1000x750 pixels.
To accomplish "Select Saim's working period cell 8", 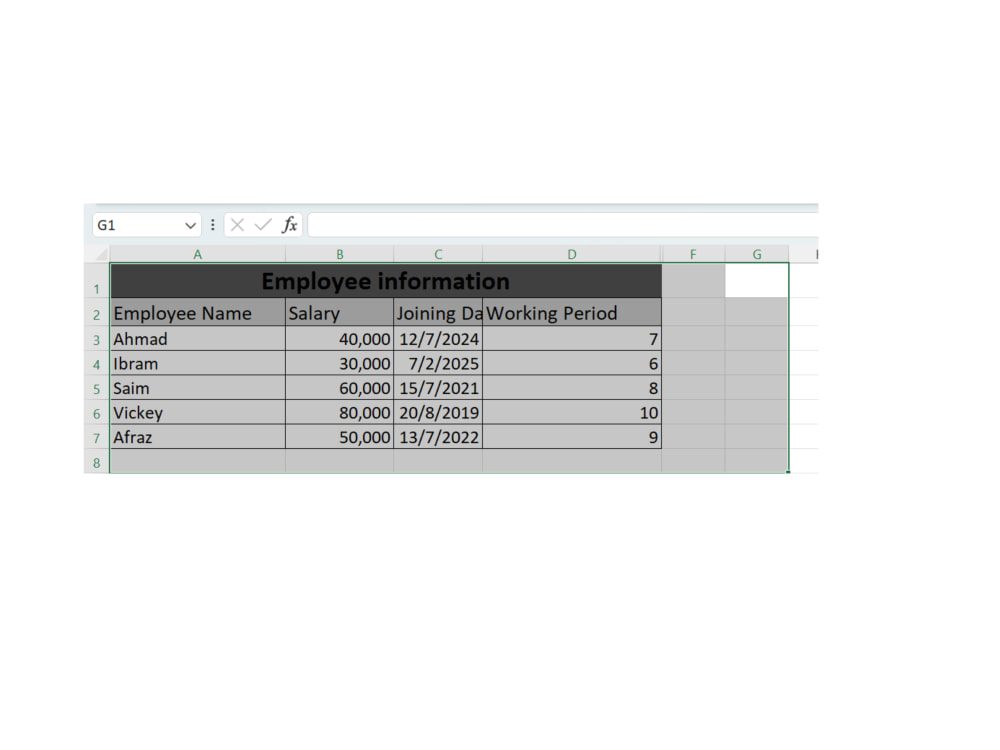I will [x=572, y=388].
